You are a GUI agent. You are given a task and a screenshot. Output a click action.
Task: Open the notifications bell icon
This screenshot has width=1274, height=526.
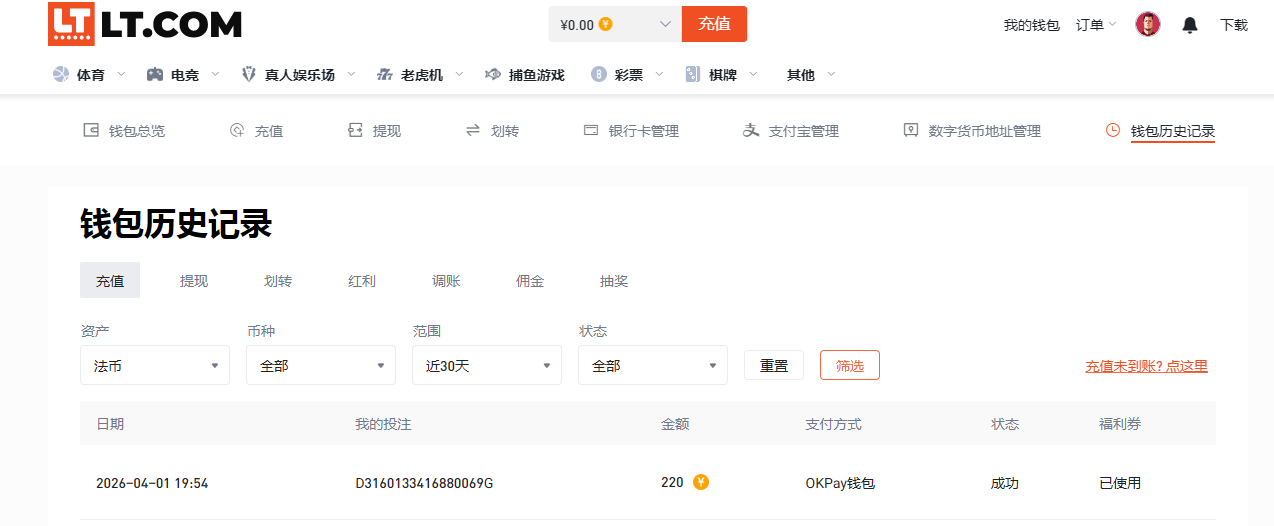tap(1190, 25)
